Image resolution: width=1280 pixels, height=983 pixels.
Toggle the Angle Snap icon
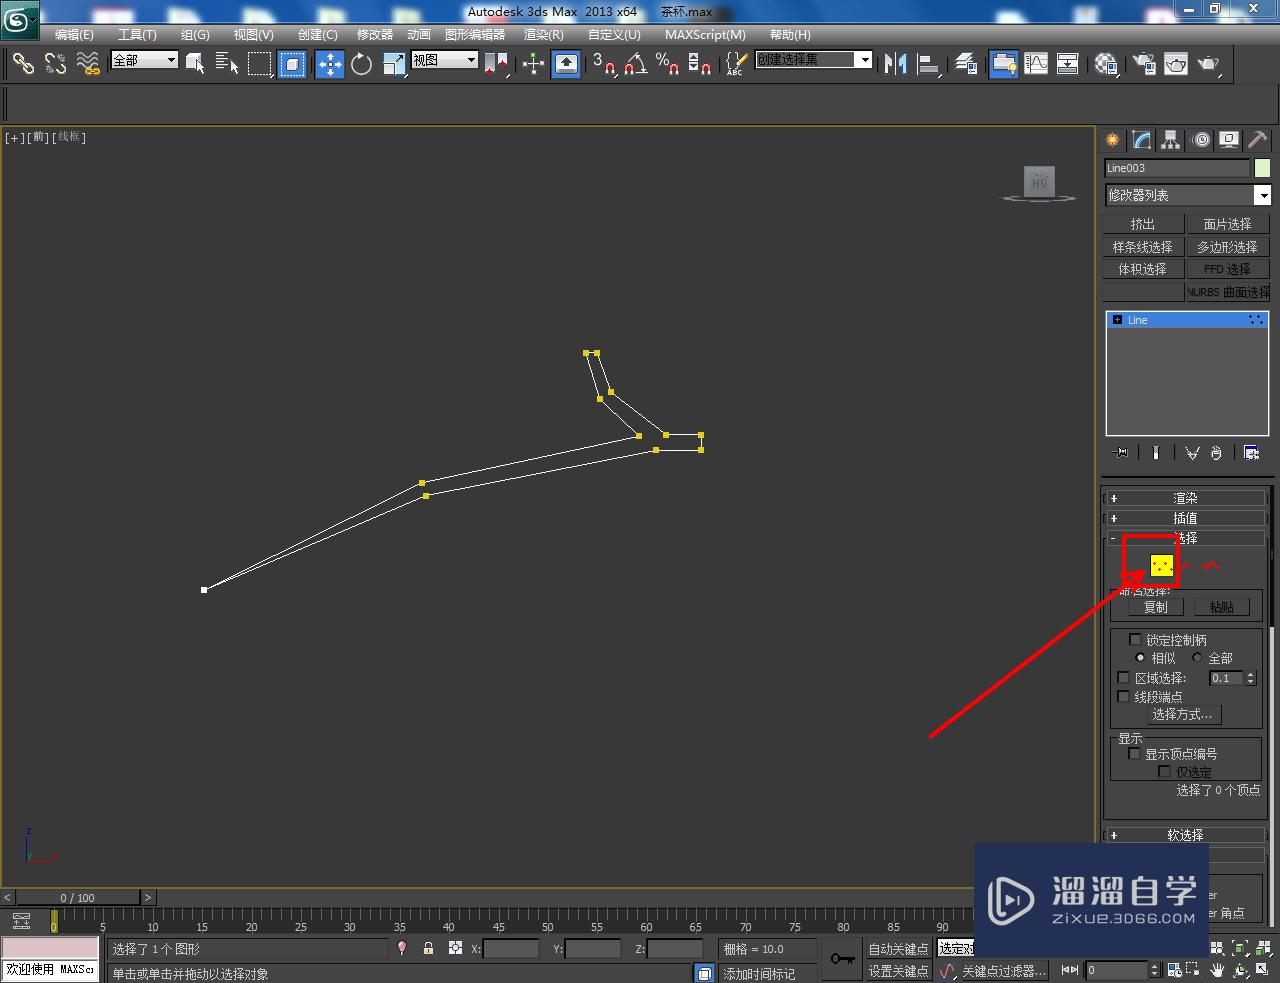pos(635,64)
